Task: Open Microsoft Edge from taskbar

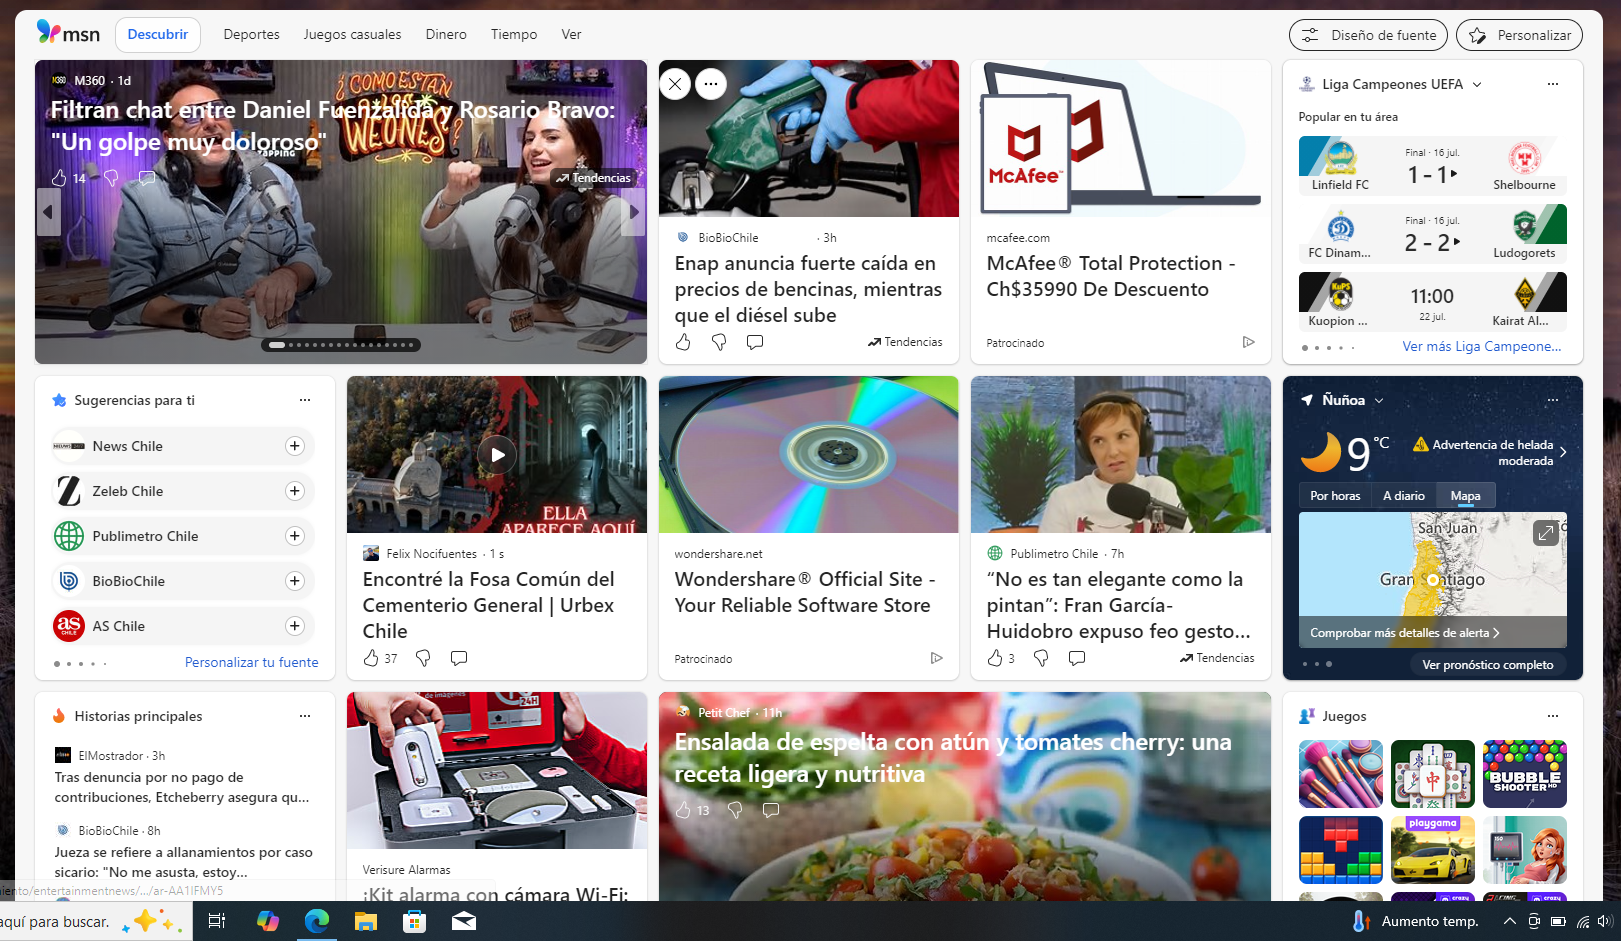Action: [317, 921]
